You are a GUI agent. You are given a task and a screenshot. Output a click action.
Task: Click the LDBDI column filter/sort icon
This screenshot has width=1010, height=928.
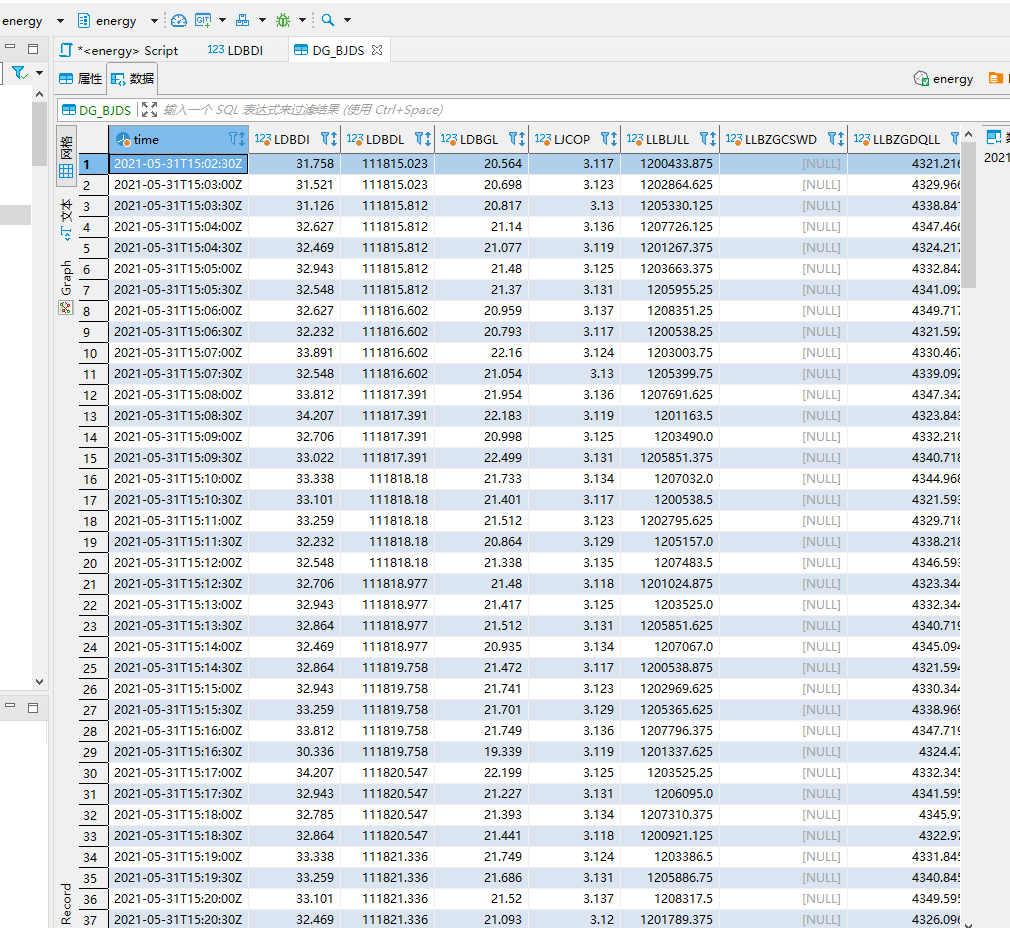pos(329,139)
